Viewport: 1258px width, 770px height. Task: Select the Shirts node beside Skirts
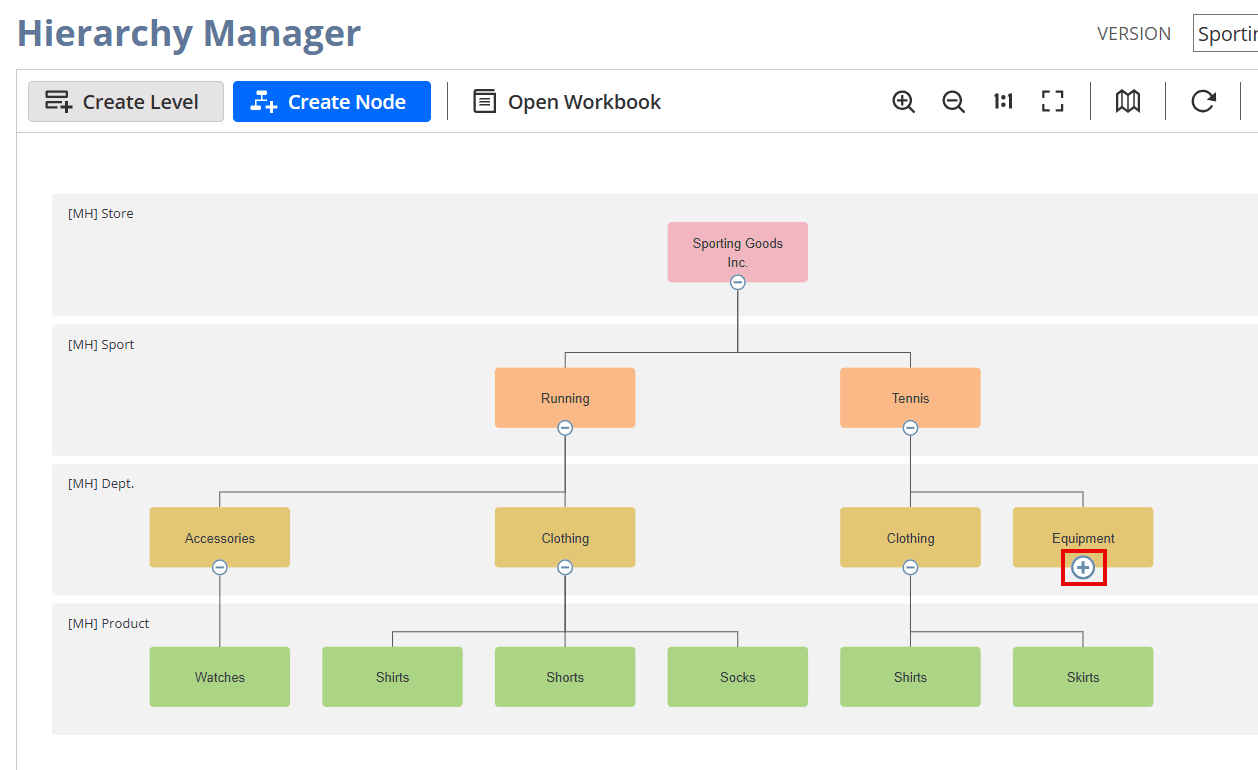click(910, 677)
